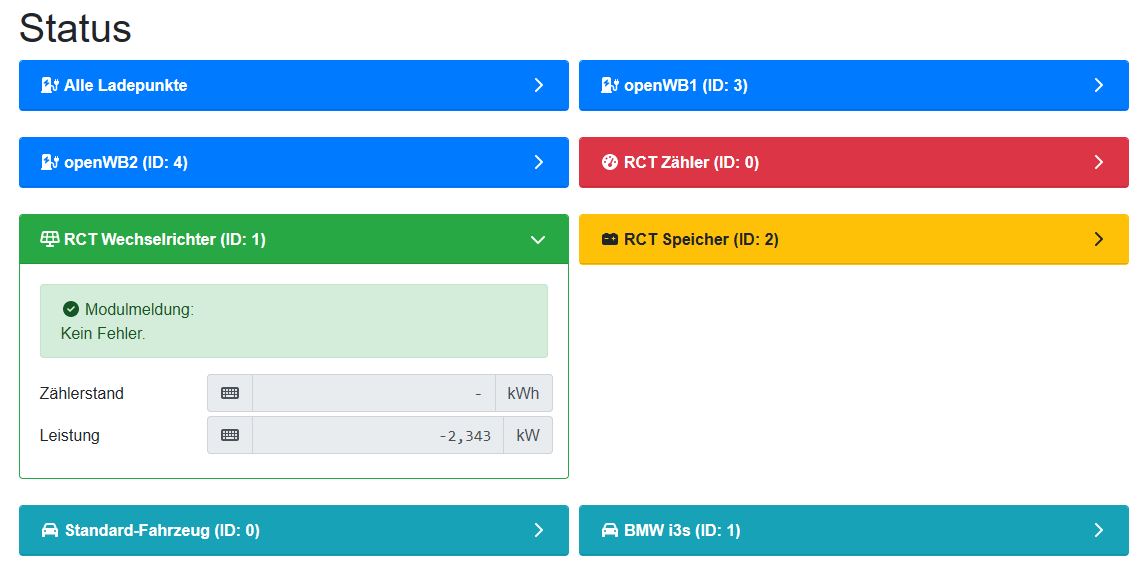Click the charging station icon for openWB1
The height and width of the screenshot is (567, 1146).
[609, 86]
